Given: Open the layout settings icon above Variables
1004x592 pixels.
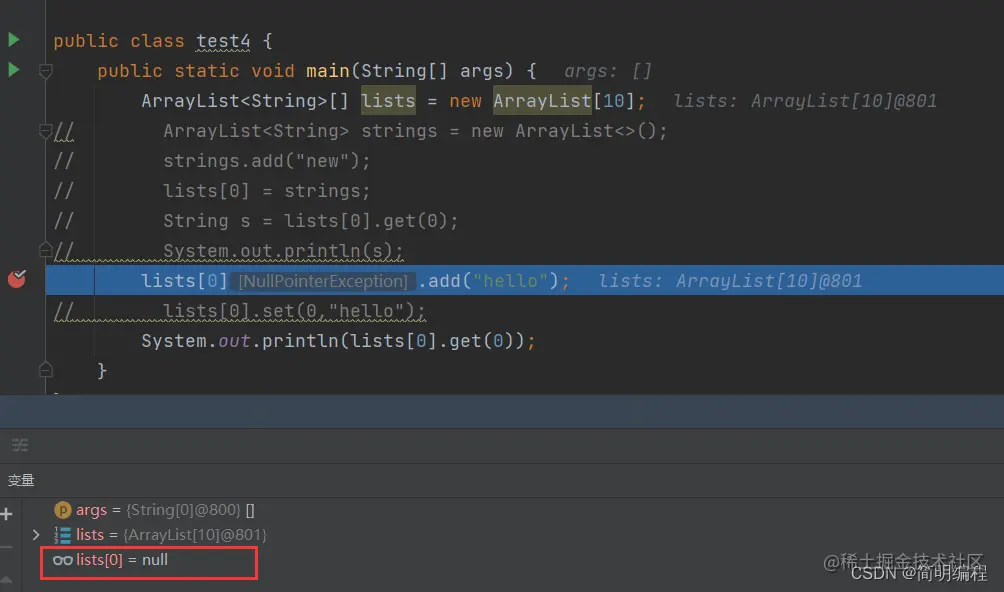Looking at the screenshot, I should point(20,445).
